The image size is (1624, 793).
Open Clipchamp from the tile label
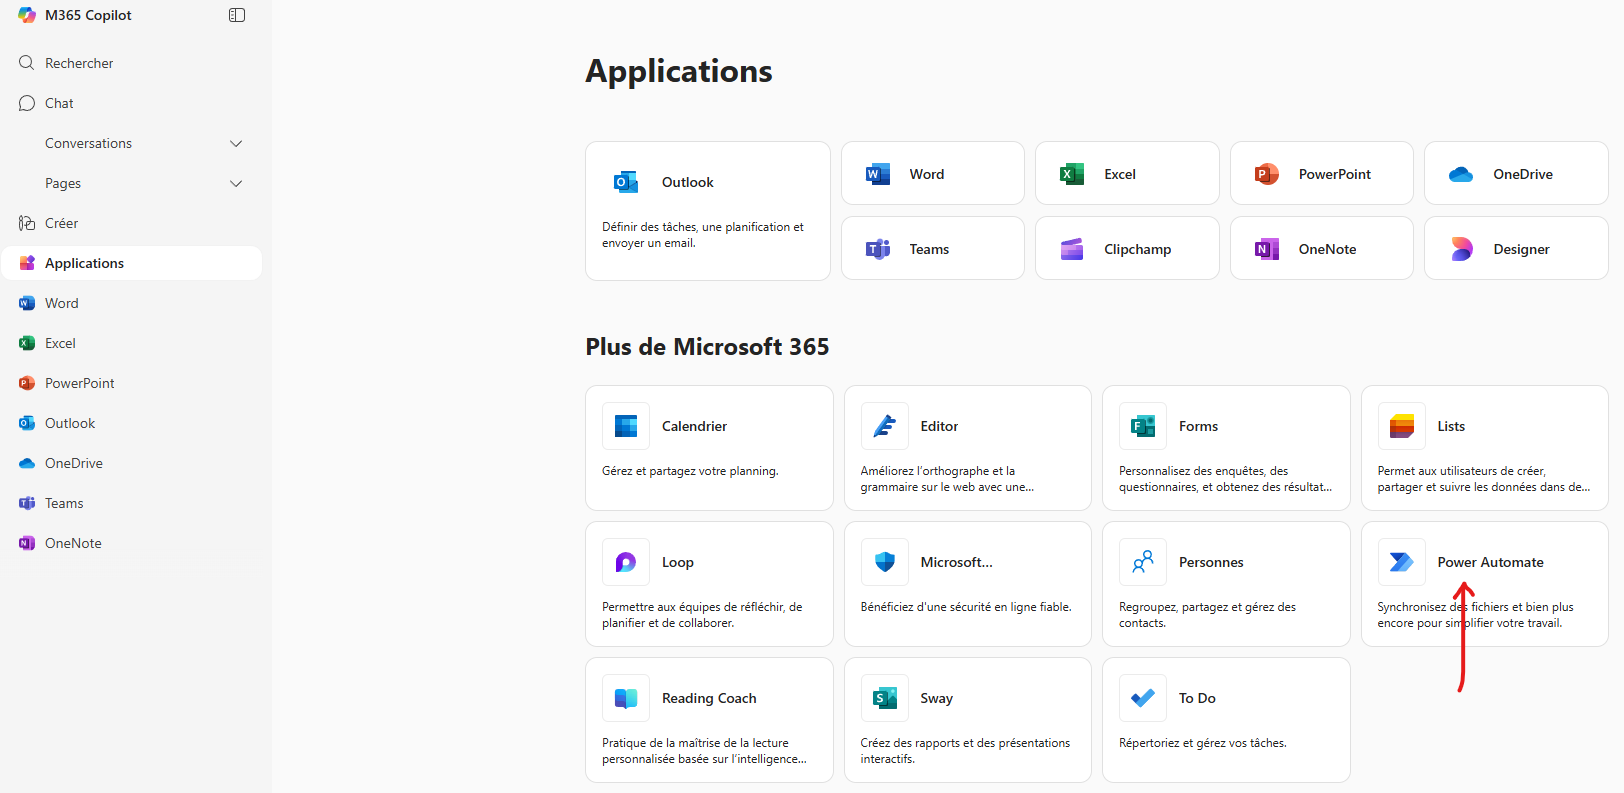(1138, 249)
